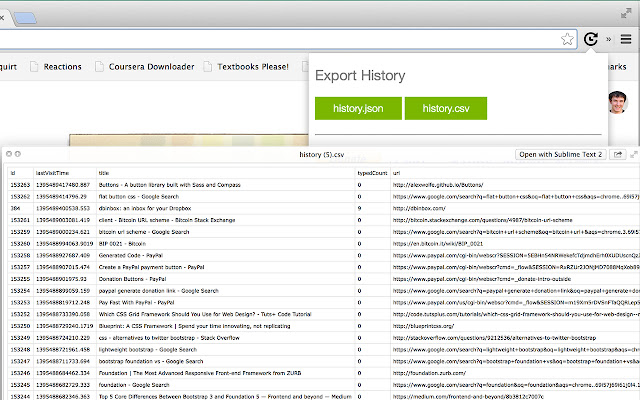Viewport: 640px width, 400px height.
Task: Bookmark page with the star icon
Action: click(x=567, y=39)
